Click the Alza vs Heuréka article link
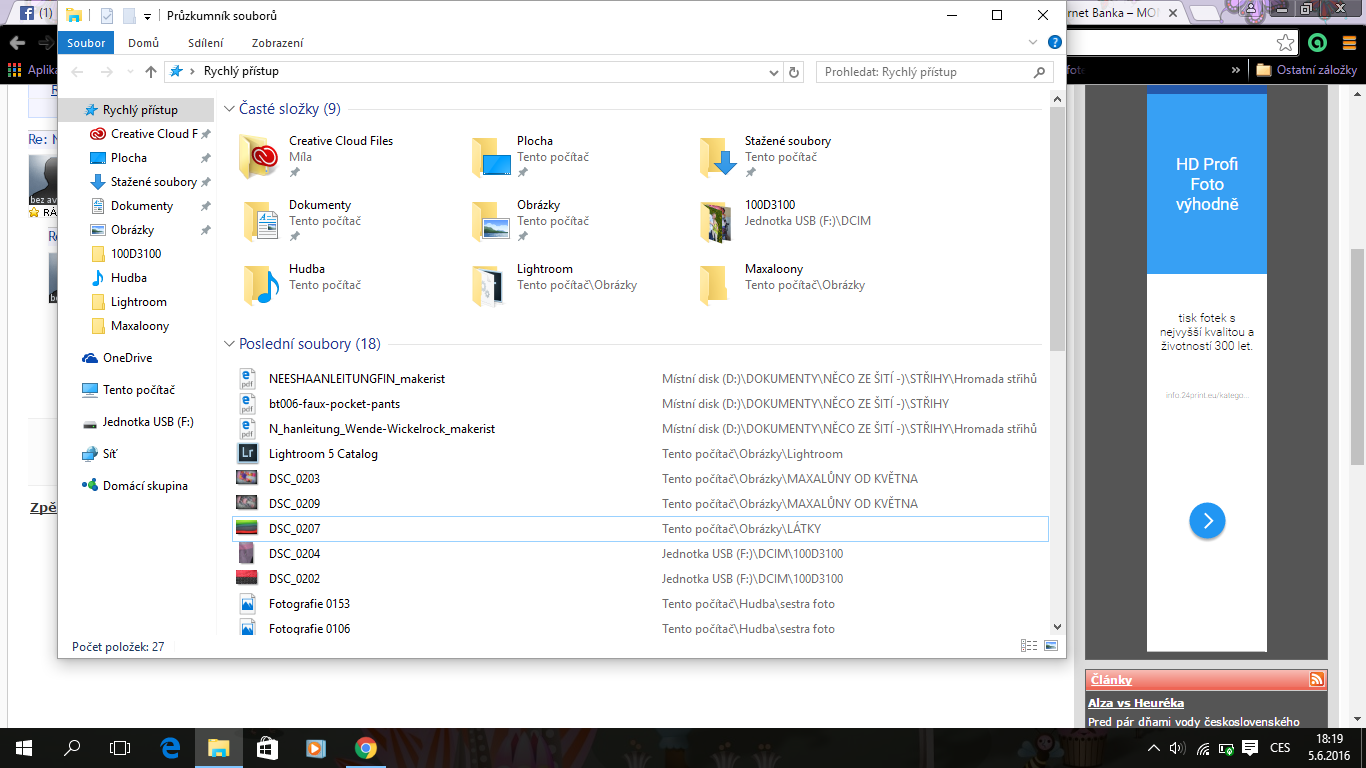 [1136, 704]
